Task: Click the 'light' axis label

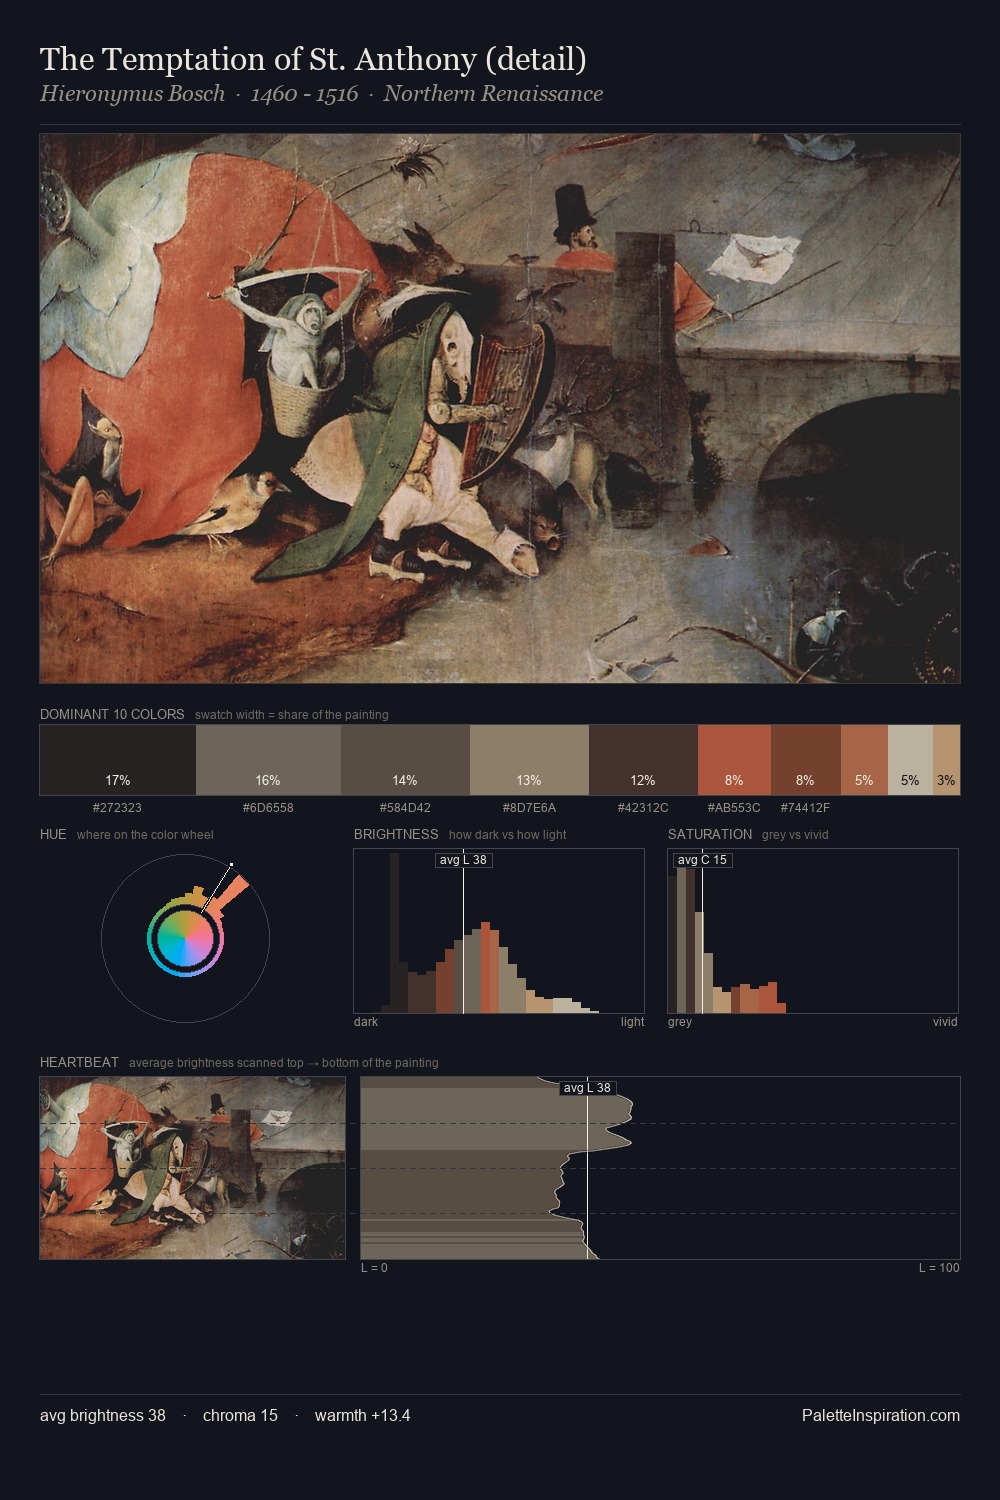Action: coord(632,1022)
